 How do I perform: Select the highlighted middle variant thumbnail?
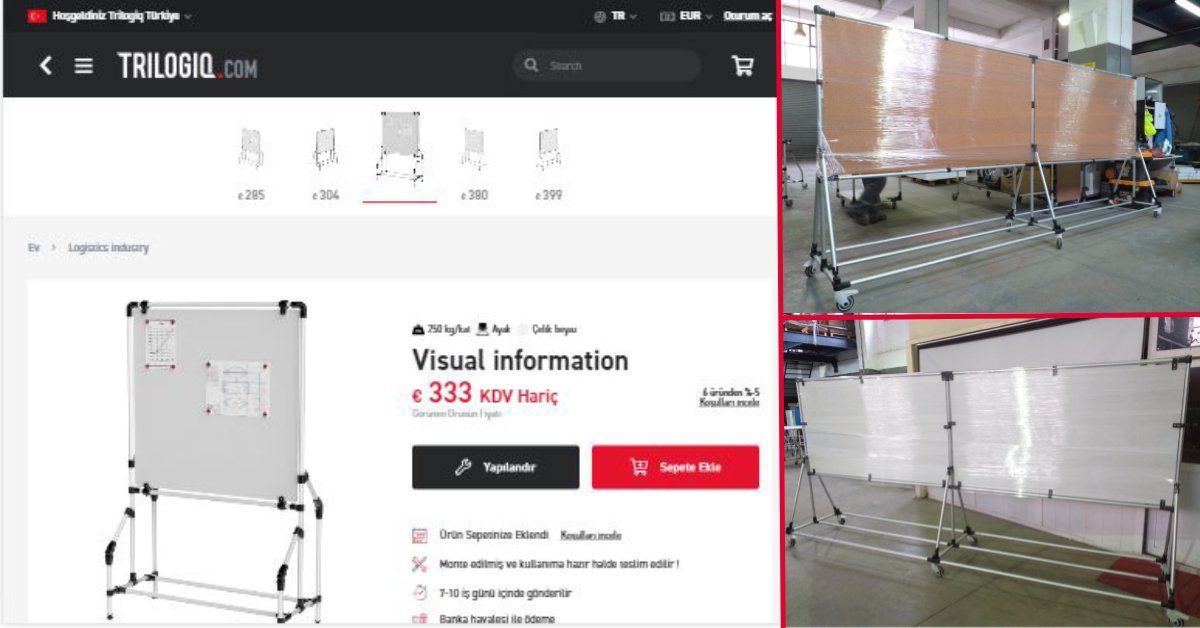coord(400,155)
